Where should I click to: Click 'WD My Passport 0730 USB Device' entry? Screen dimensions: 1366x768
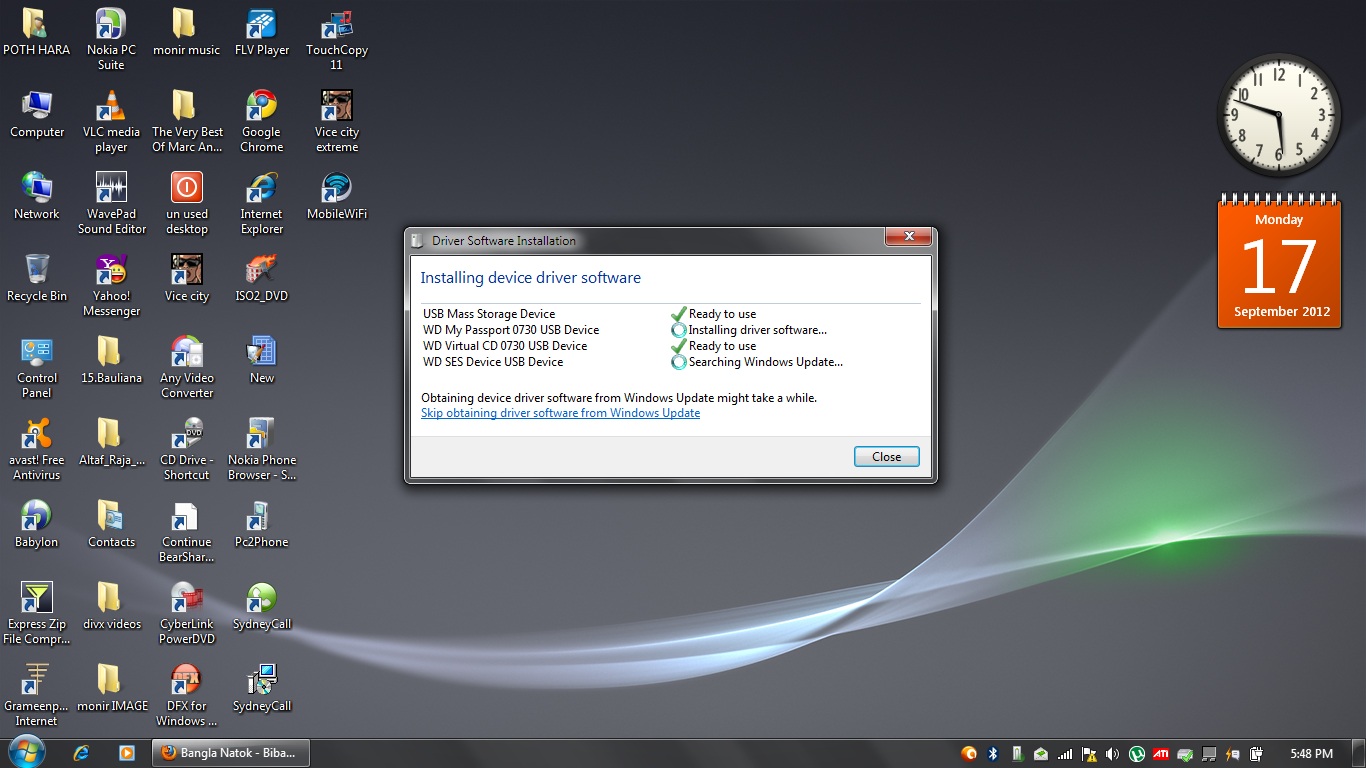pyautogui.click(x=511, y=330)
